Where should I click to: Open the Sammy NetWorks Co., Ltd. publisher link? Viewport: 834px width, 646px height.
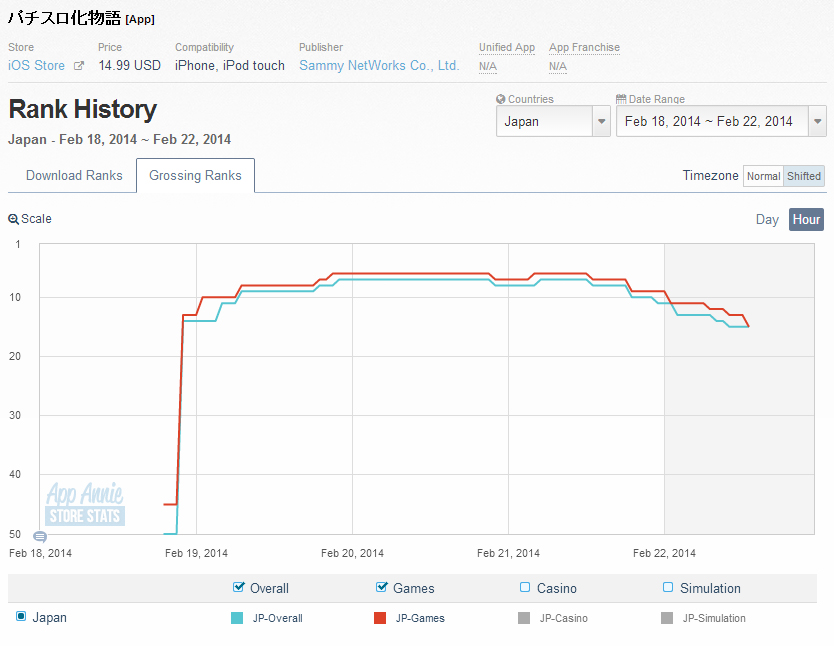click(x=379, y=65)
